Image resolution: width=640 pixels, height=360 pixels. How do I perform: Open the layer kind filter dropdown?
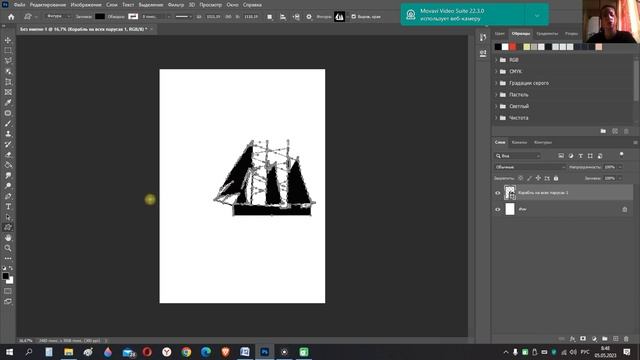[x=518, y=156]
